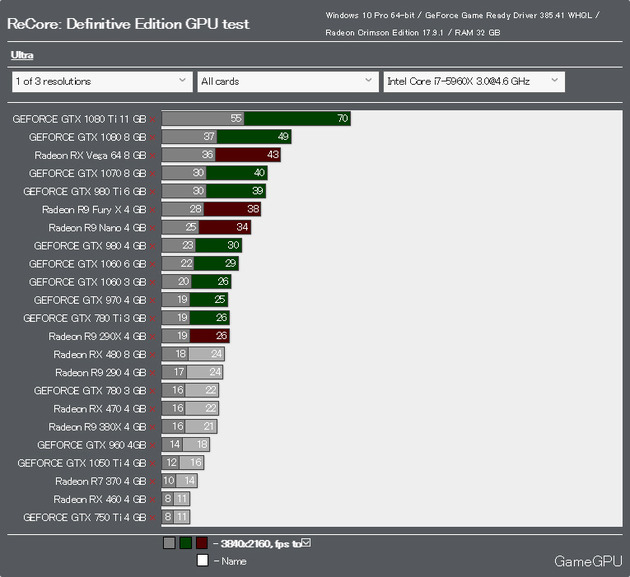Click the 'ReCore: Definitive Edition GPU test' title
The image size is (630, 577).
click(x=129, y=24)
